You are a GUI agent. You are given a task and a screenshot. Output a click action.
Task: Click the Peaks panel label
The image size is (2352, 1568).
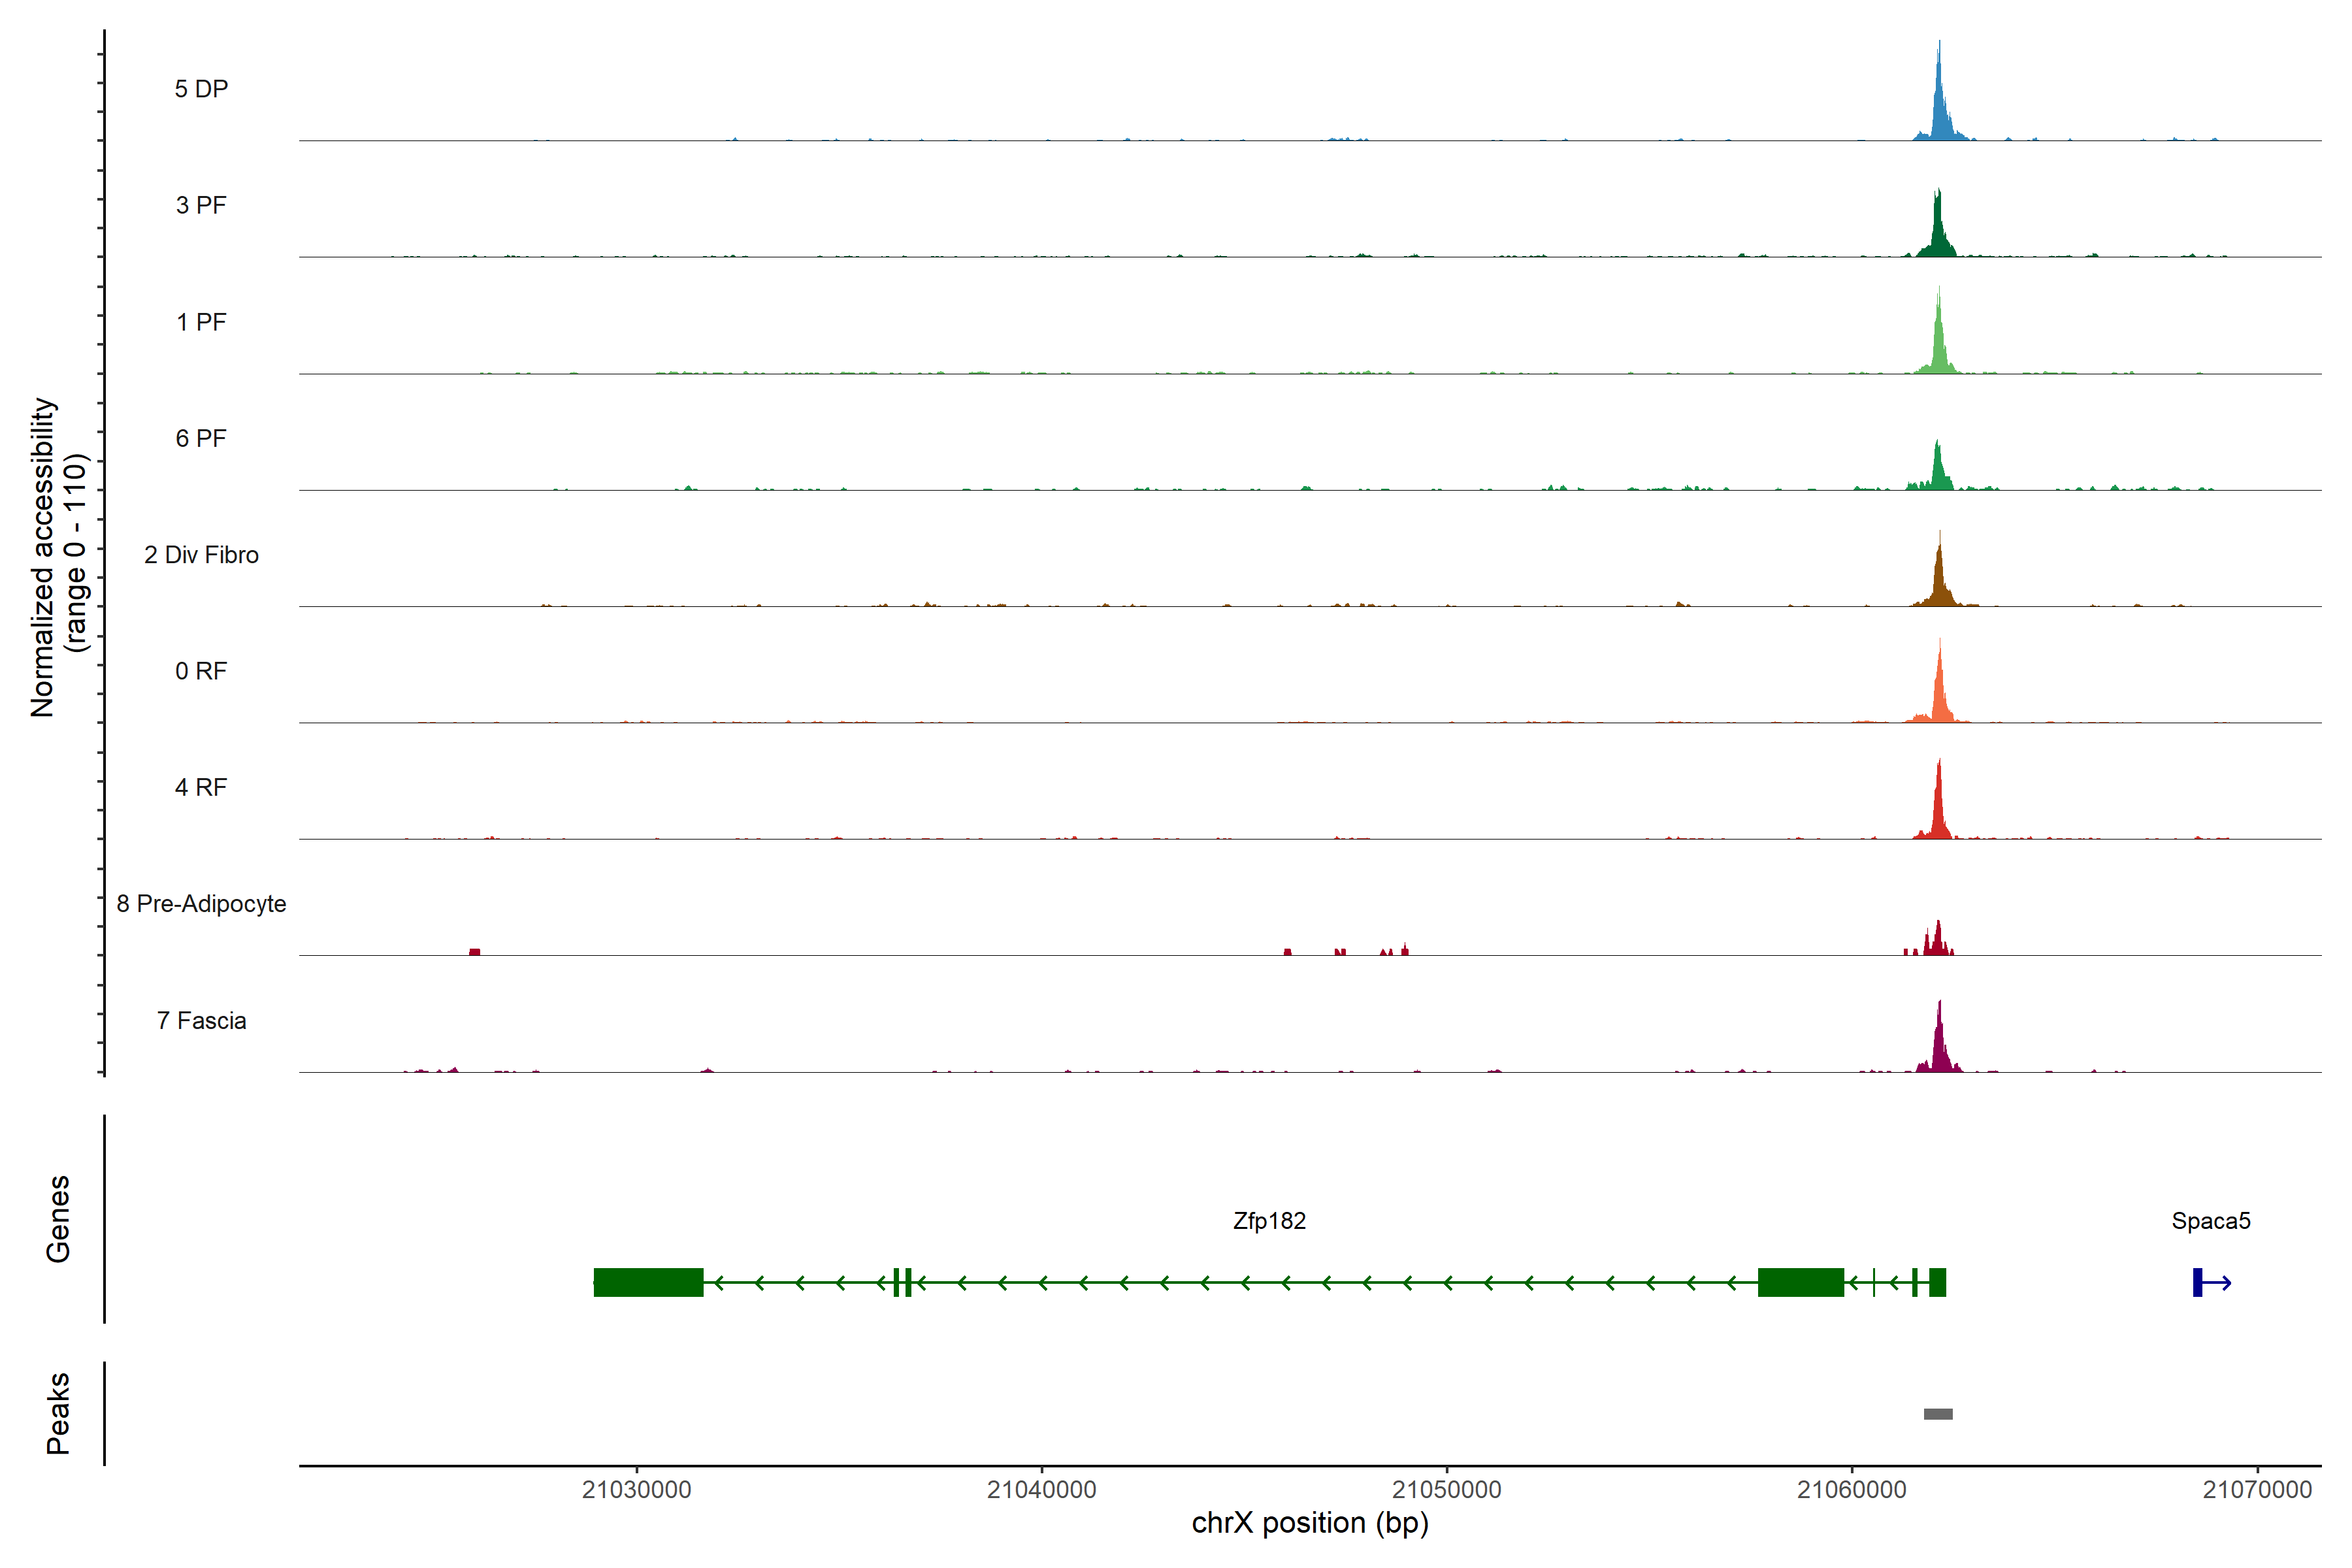coord(58,1413)
